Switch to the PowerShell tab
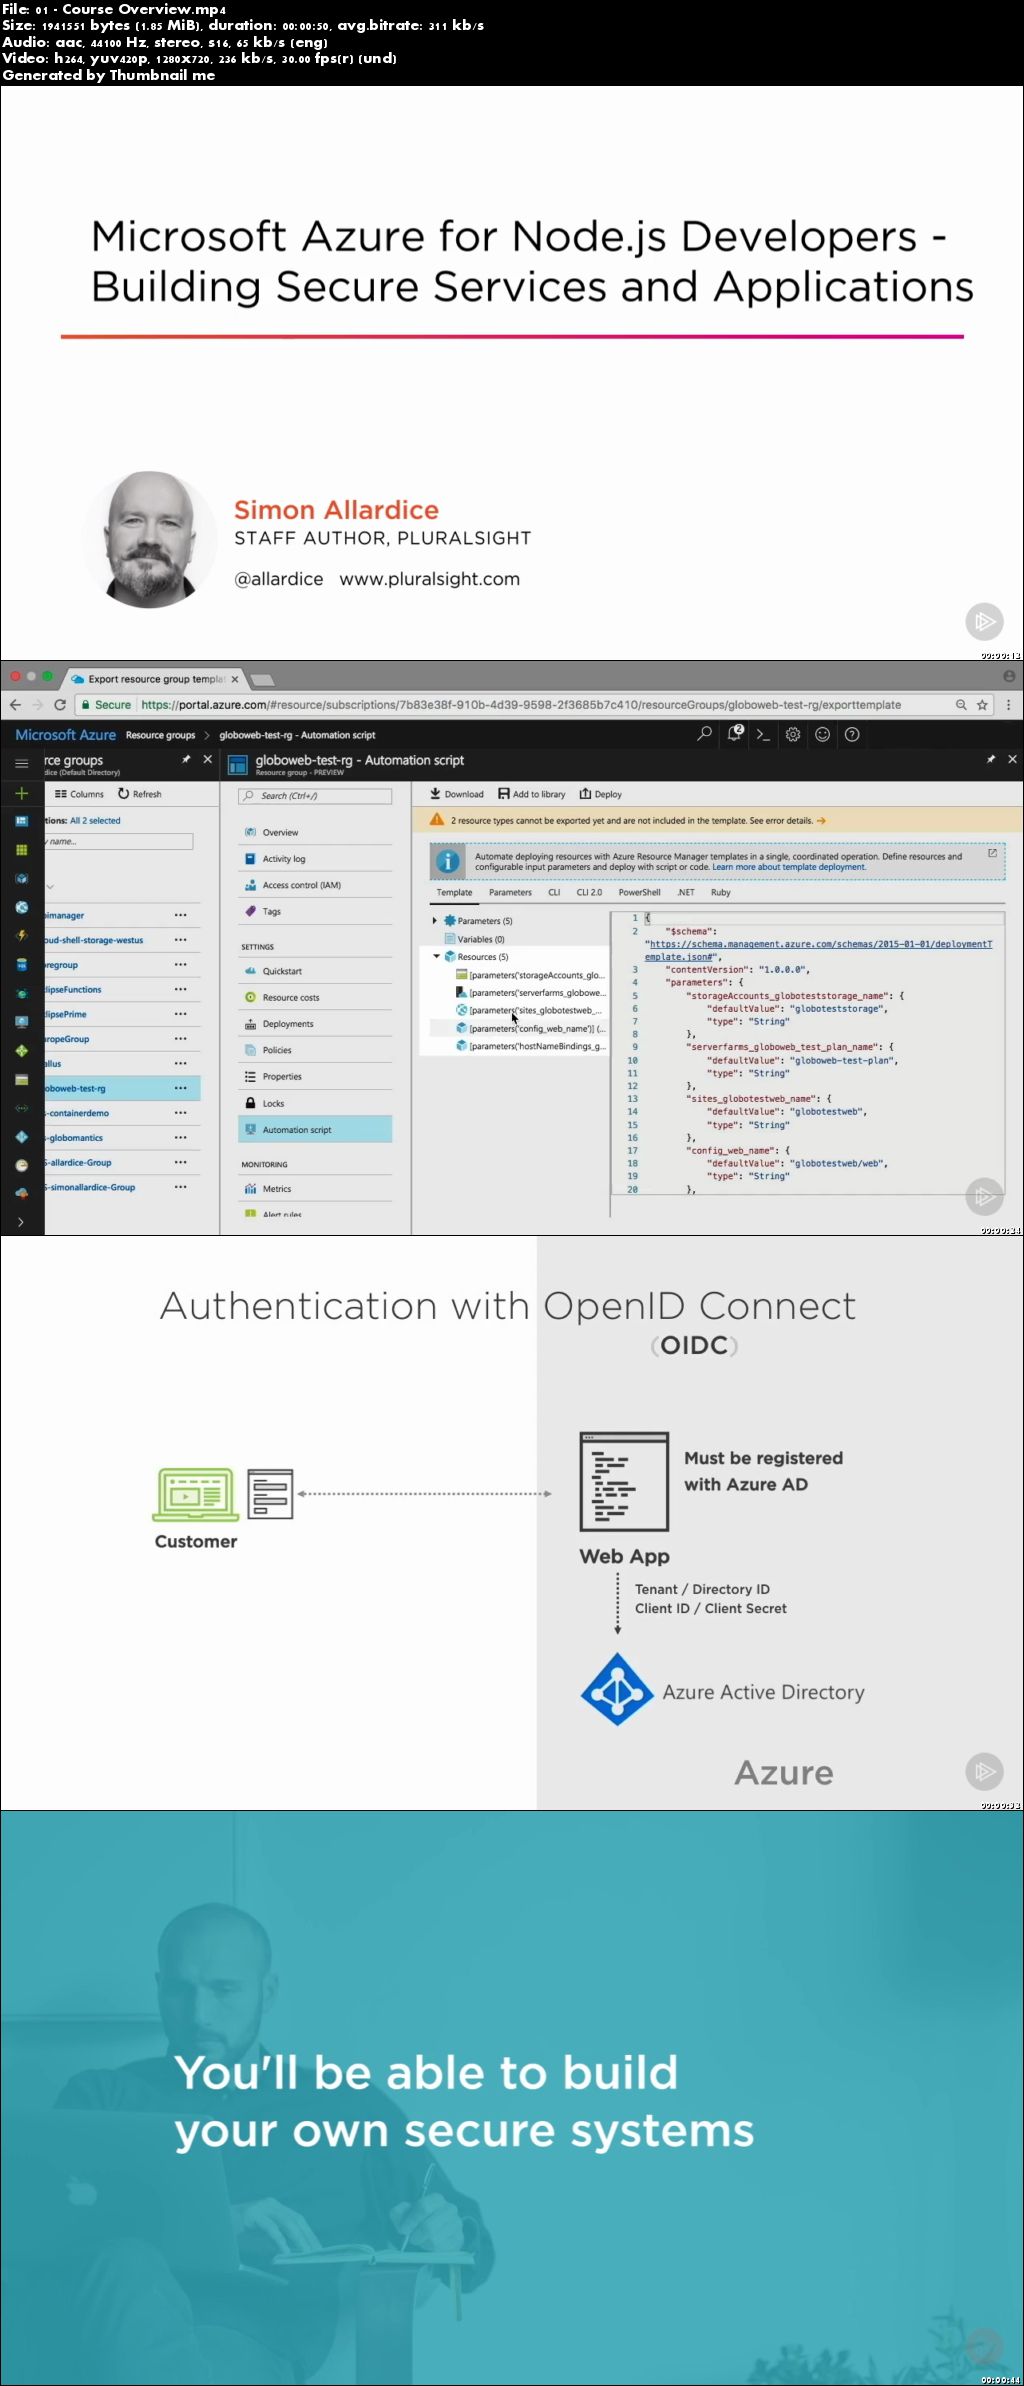 (639, 892)
